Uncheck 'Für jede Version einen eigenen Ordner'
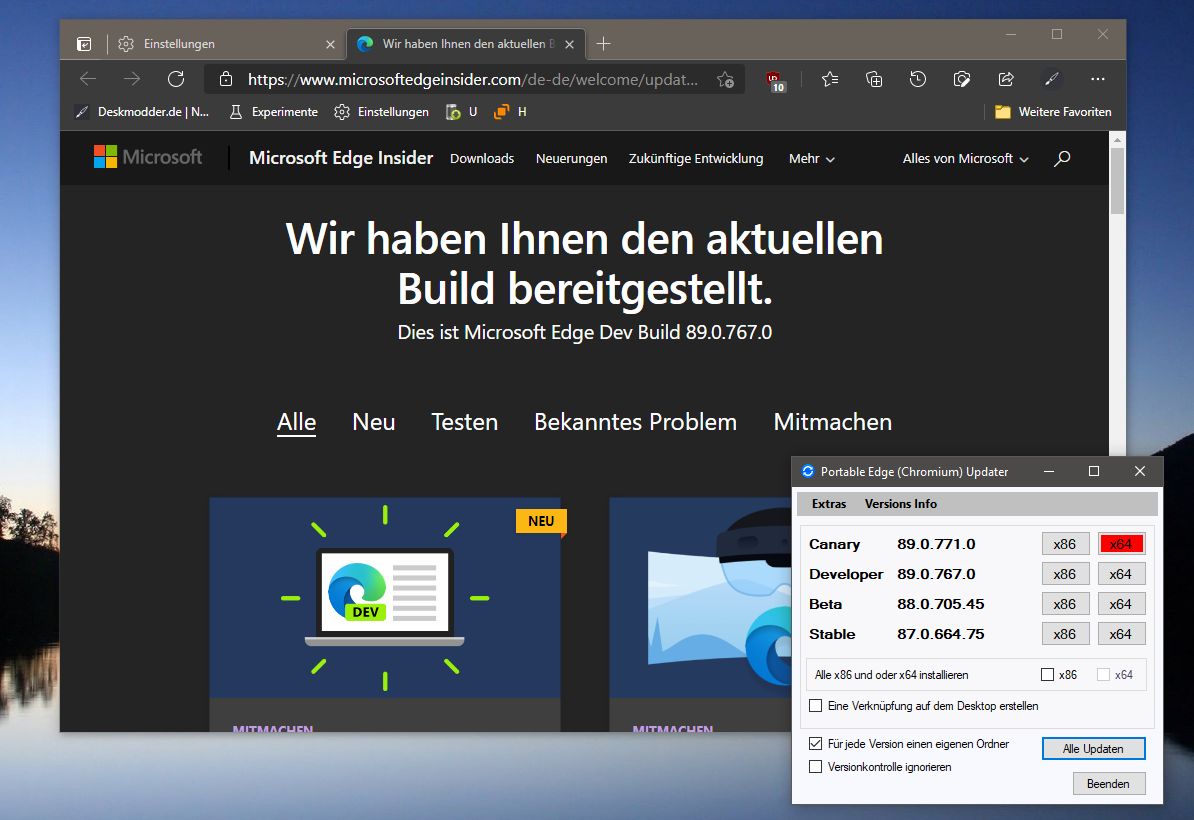The width and height of the screenshot is (1194, 820). click(816, 744)
